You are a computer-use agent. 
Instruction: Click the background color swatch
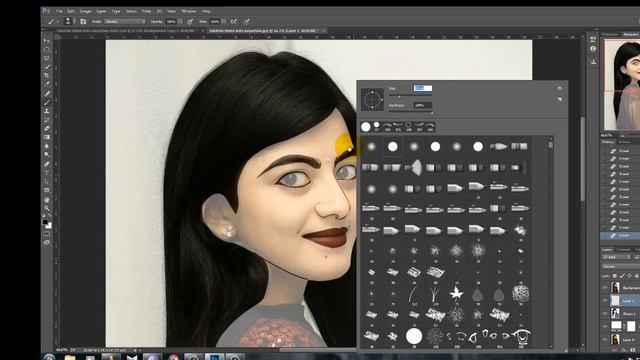(49, 226)
